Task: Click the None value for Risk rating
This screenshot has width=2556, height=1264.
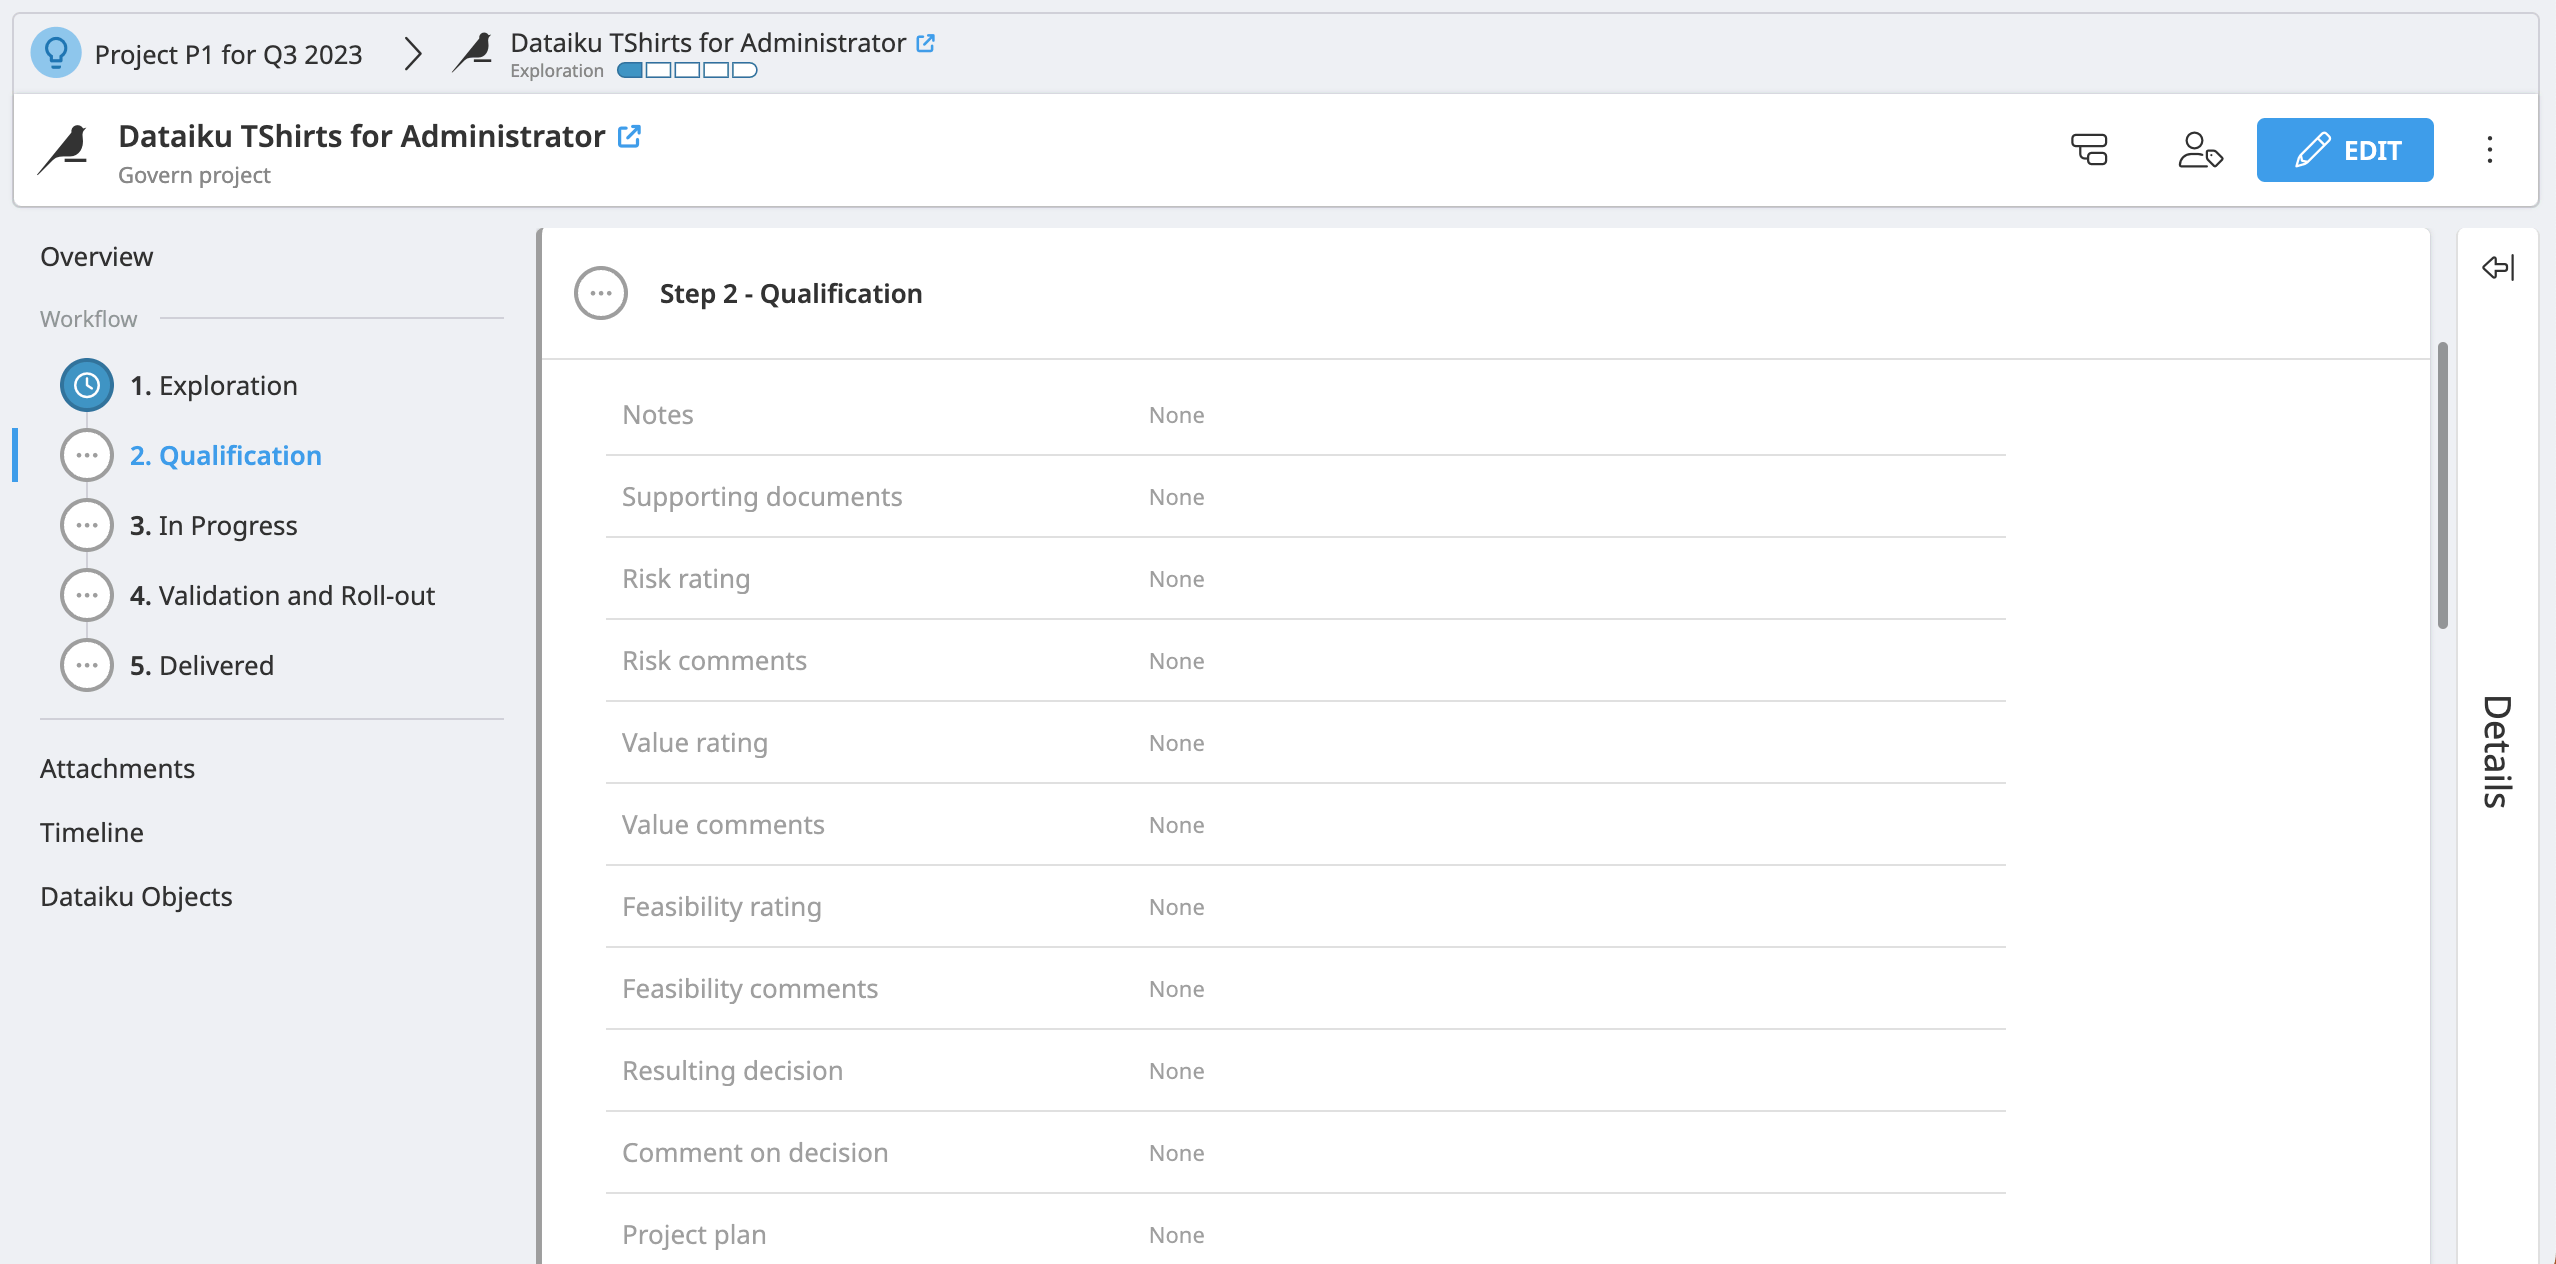Action: (x=1176, y=579)
